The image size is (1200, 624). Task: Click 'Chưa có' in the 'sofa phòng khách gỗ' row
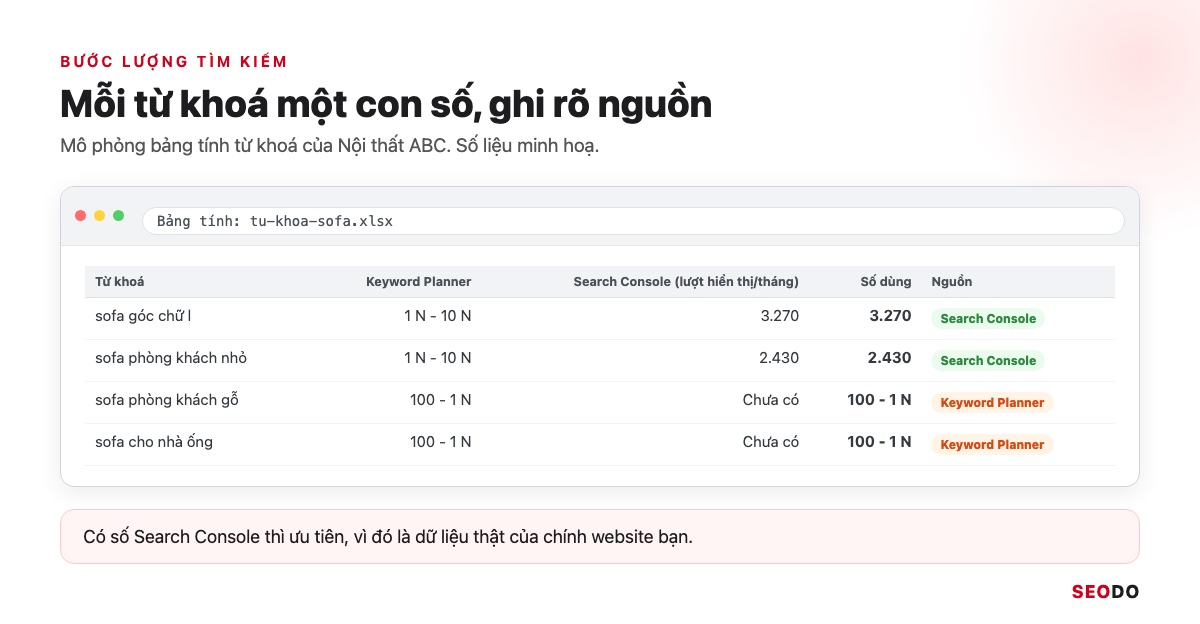coord(771,400)
